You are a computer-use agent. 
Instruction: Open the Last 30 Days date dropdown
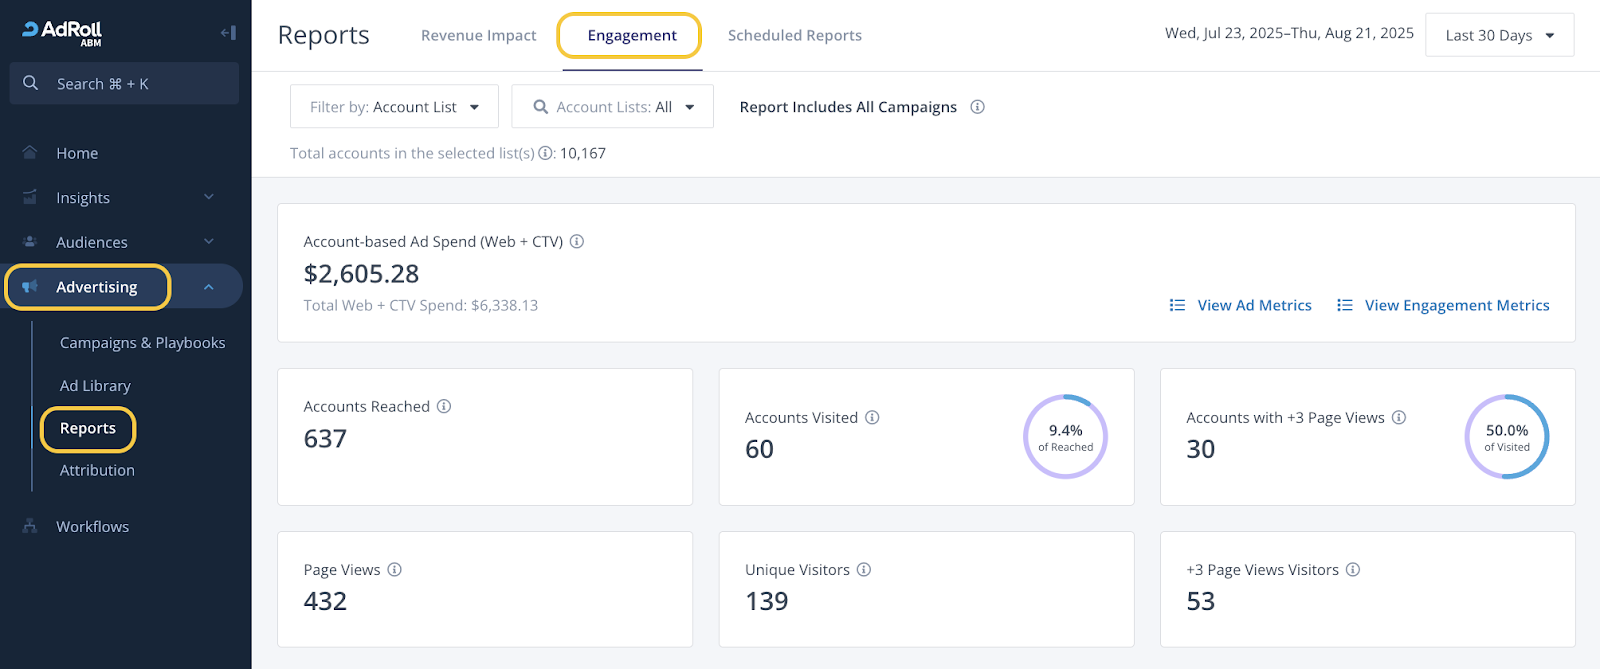pos(1499,35)
